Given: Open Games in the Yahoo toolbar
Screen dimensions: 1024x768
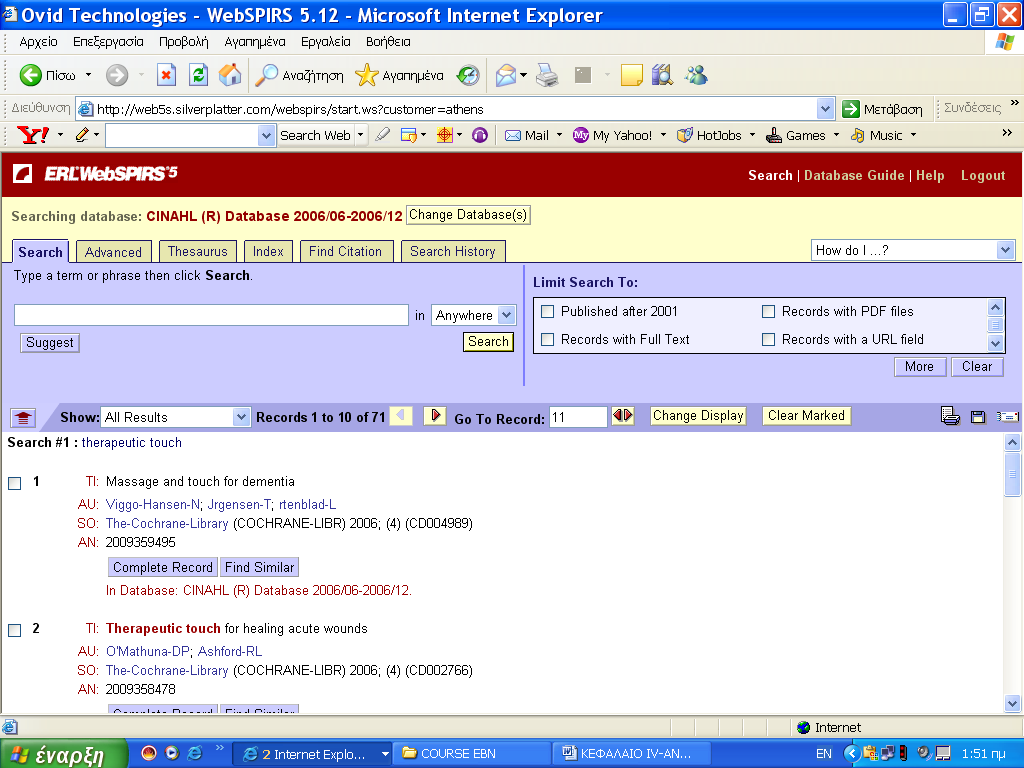Looking at the screenshot, I should [795, 135].
